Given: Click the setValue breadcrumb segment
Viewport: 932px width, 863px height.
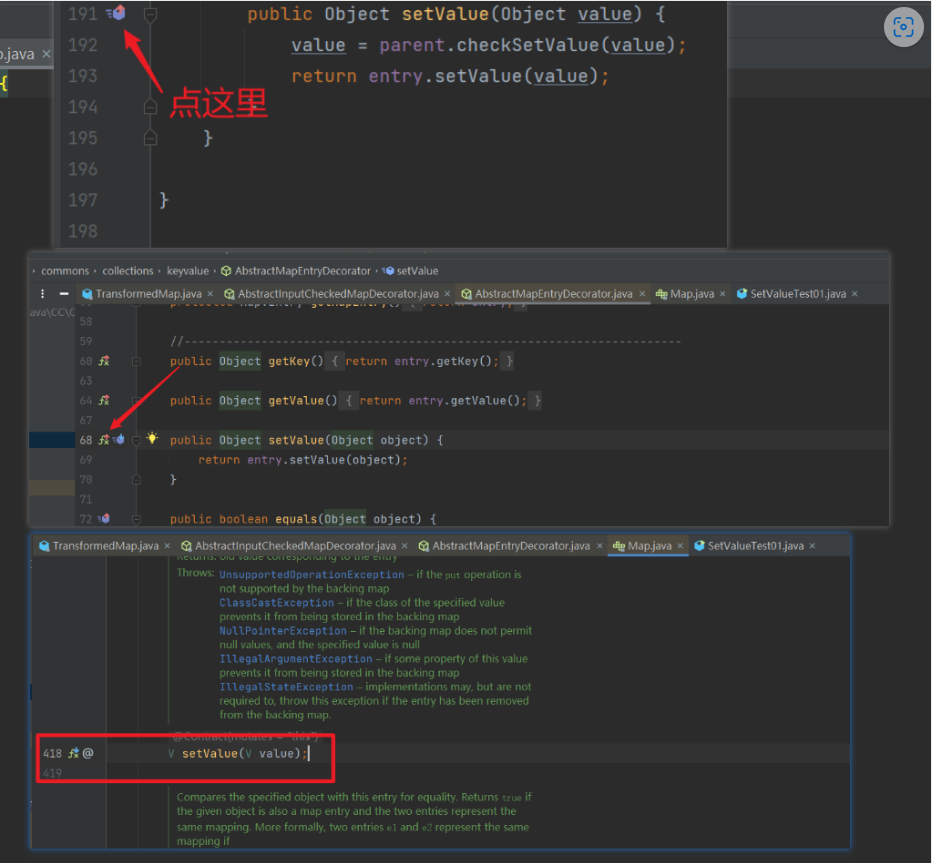Looking at the screenshot, I should click(411, 271).
